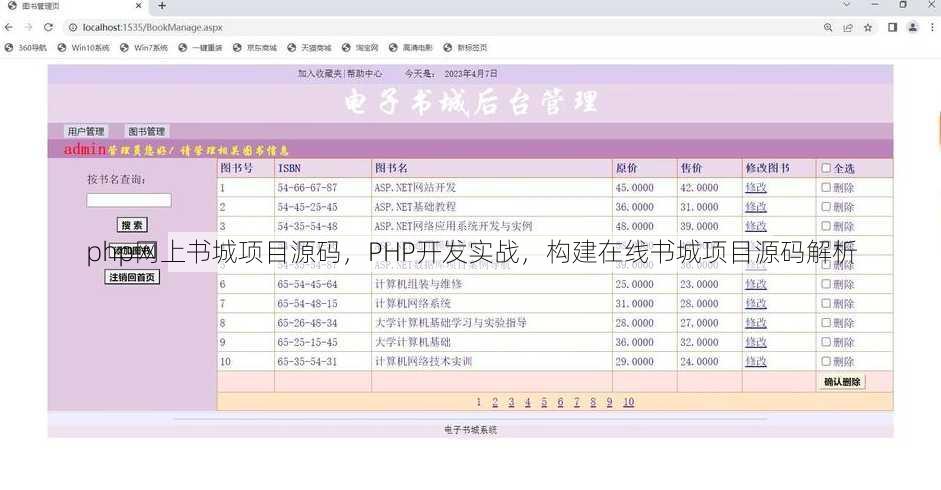The image size is (941, 490).
Task: Open the 一键重装 bookmark
Action: pos(200,47)
